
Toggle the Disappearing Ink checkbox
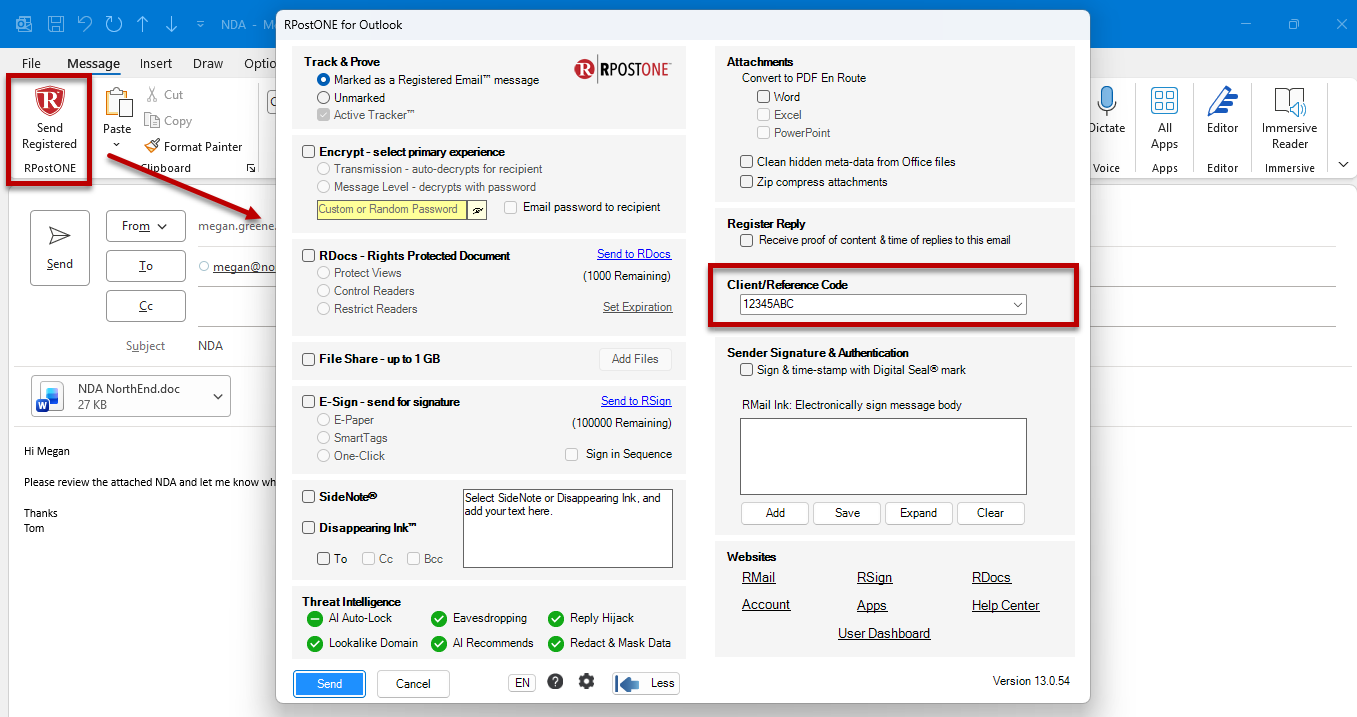pyautogui.click(x=309, y=528)
